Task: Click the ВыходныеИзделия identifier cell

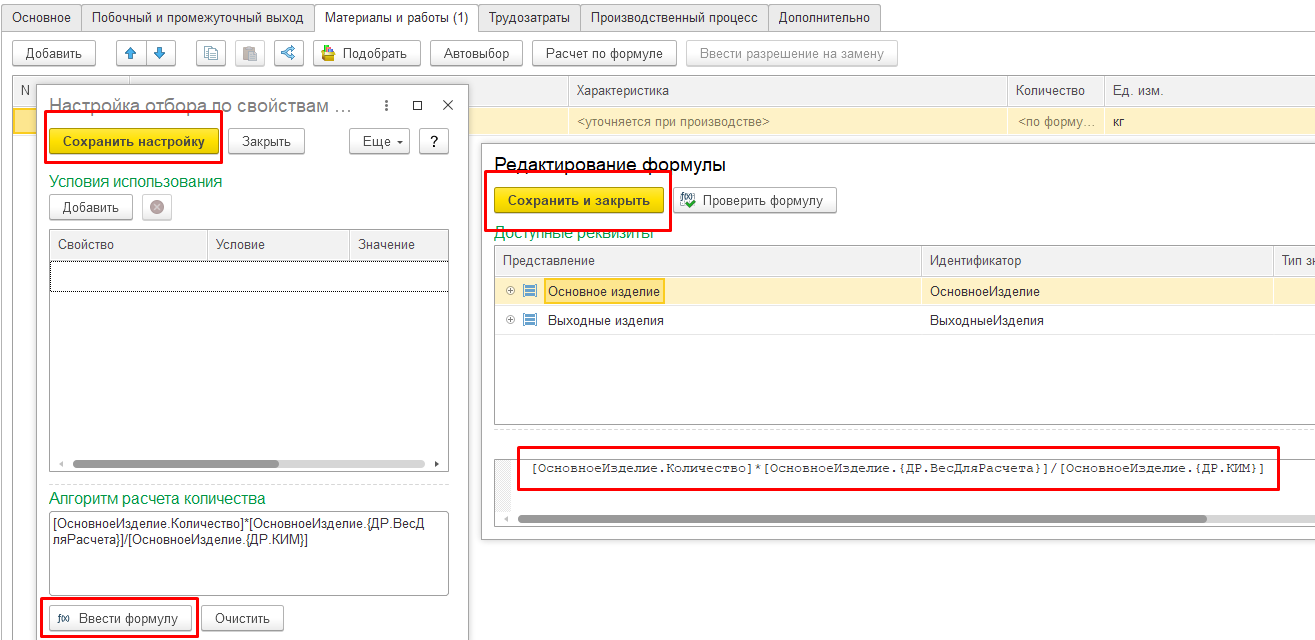Action: (x=1097, y=320)
